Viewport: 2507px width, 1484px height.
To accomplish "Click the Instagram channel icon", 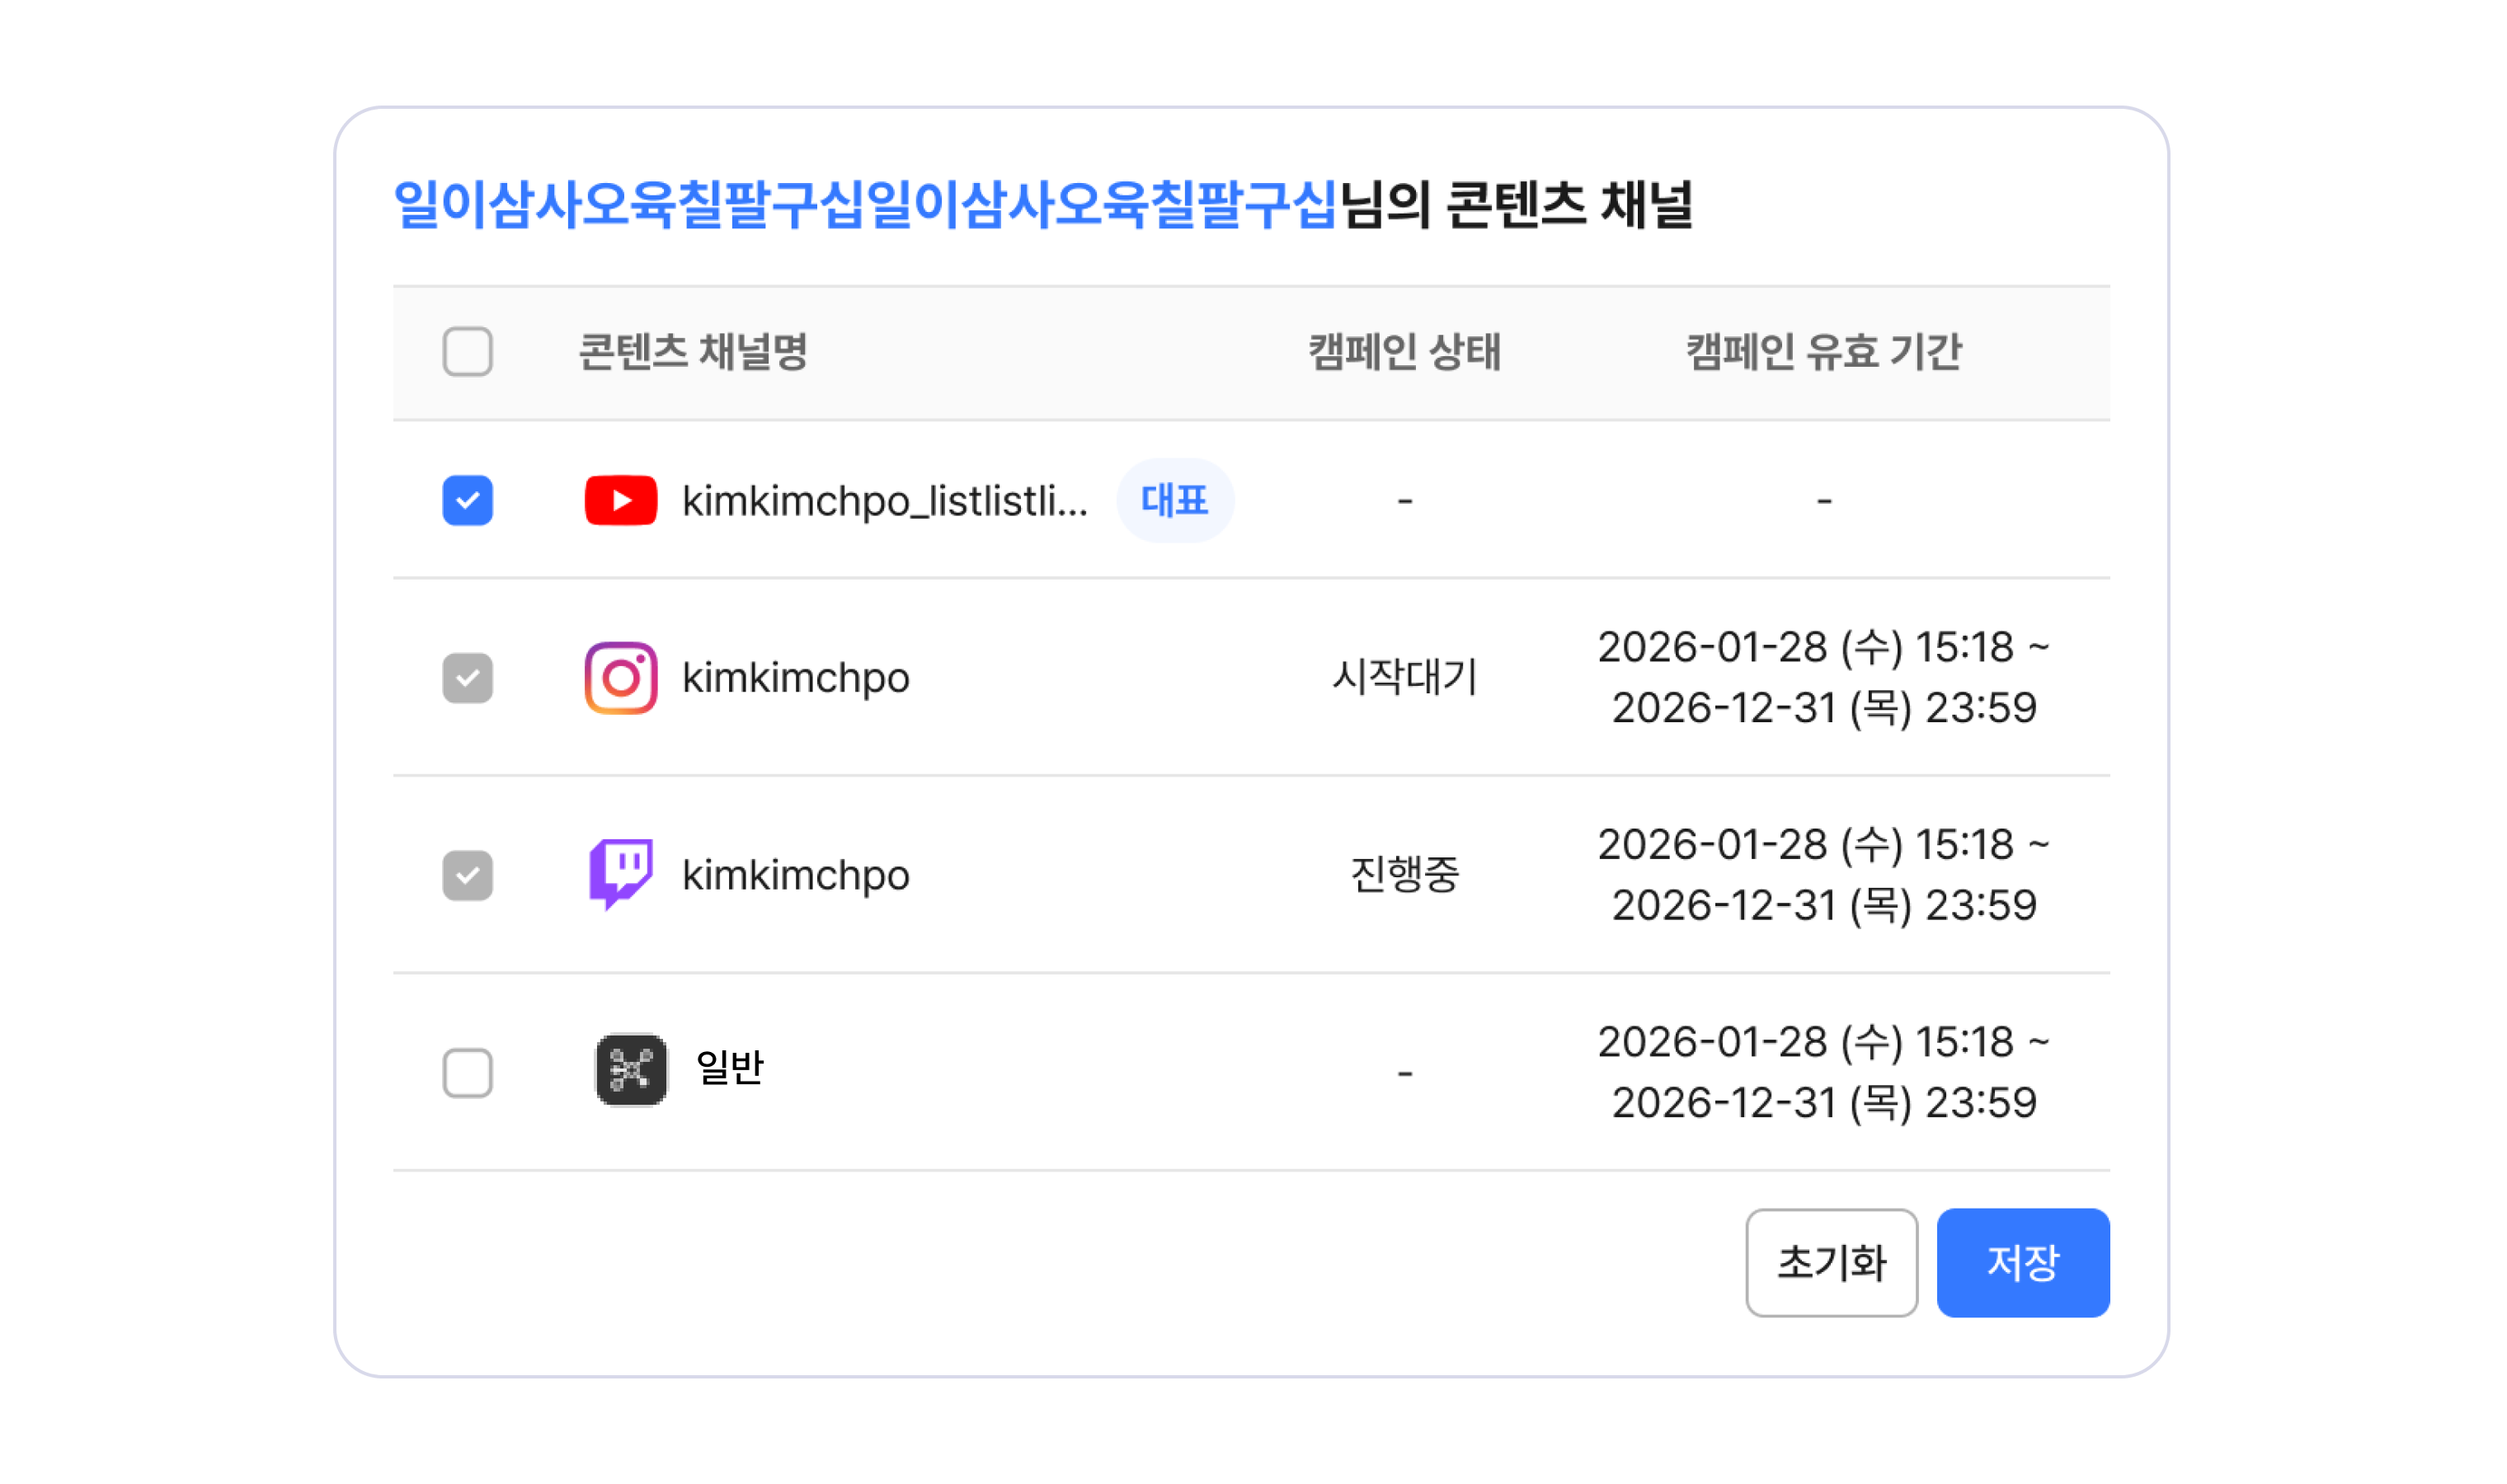I will [620, 678].
